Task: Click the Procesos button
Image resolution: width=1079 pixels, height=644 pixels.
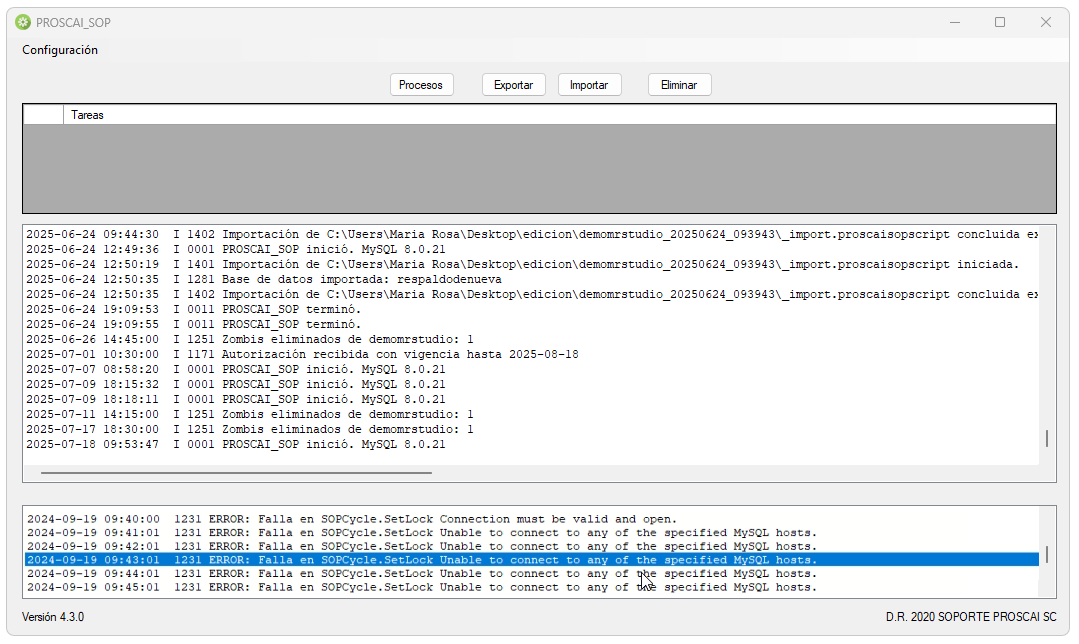Action: coord(420,85)
